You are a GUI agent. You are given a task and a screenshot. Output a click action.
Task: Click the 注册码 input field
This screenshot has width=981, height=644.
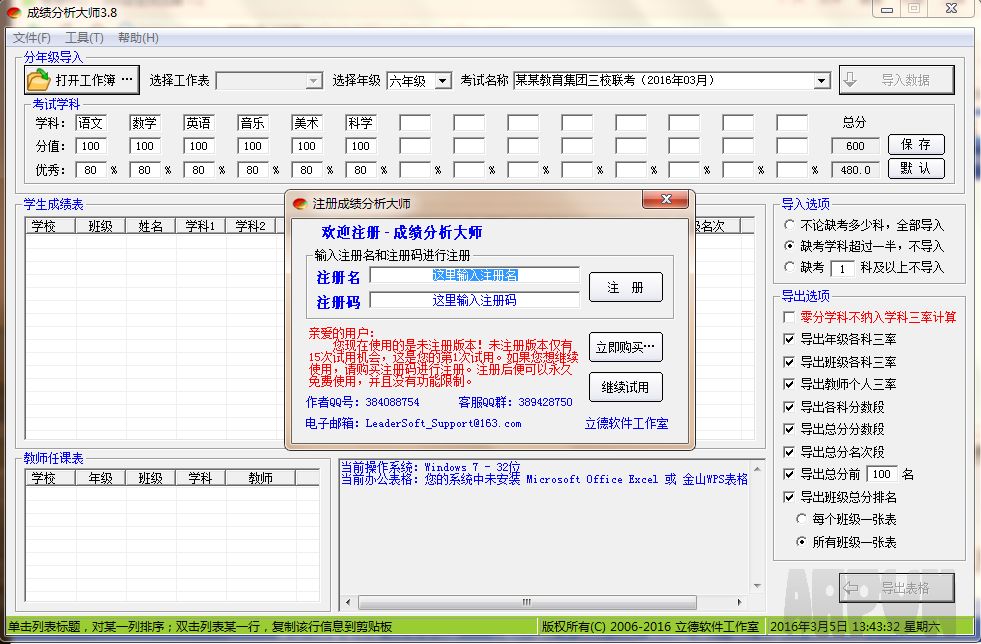[474, 300]
